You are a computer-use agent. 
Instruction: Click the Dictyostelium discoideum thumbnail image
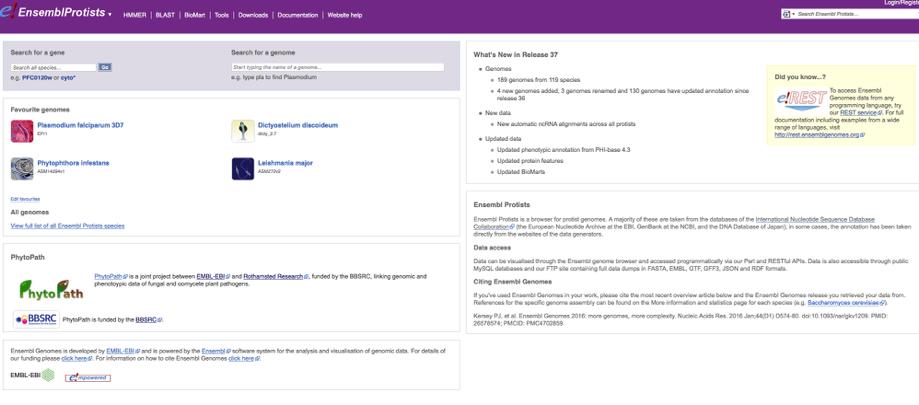point(243,131)
